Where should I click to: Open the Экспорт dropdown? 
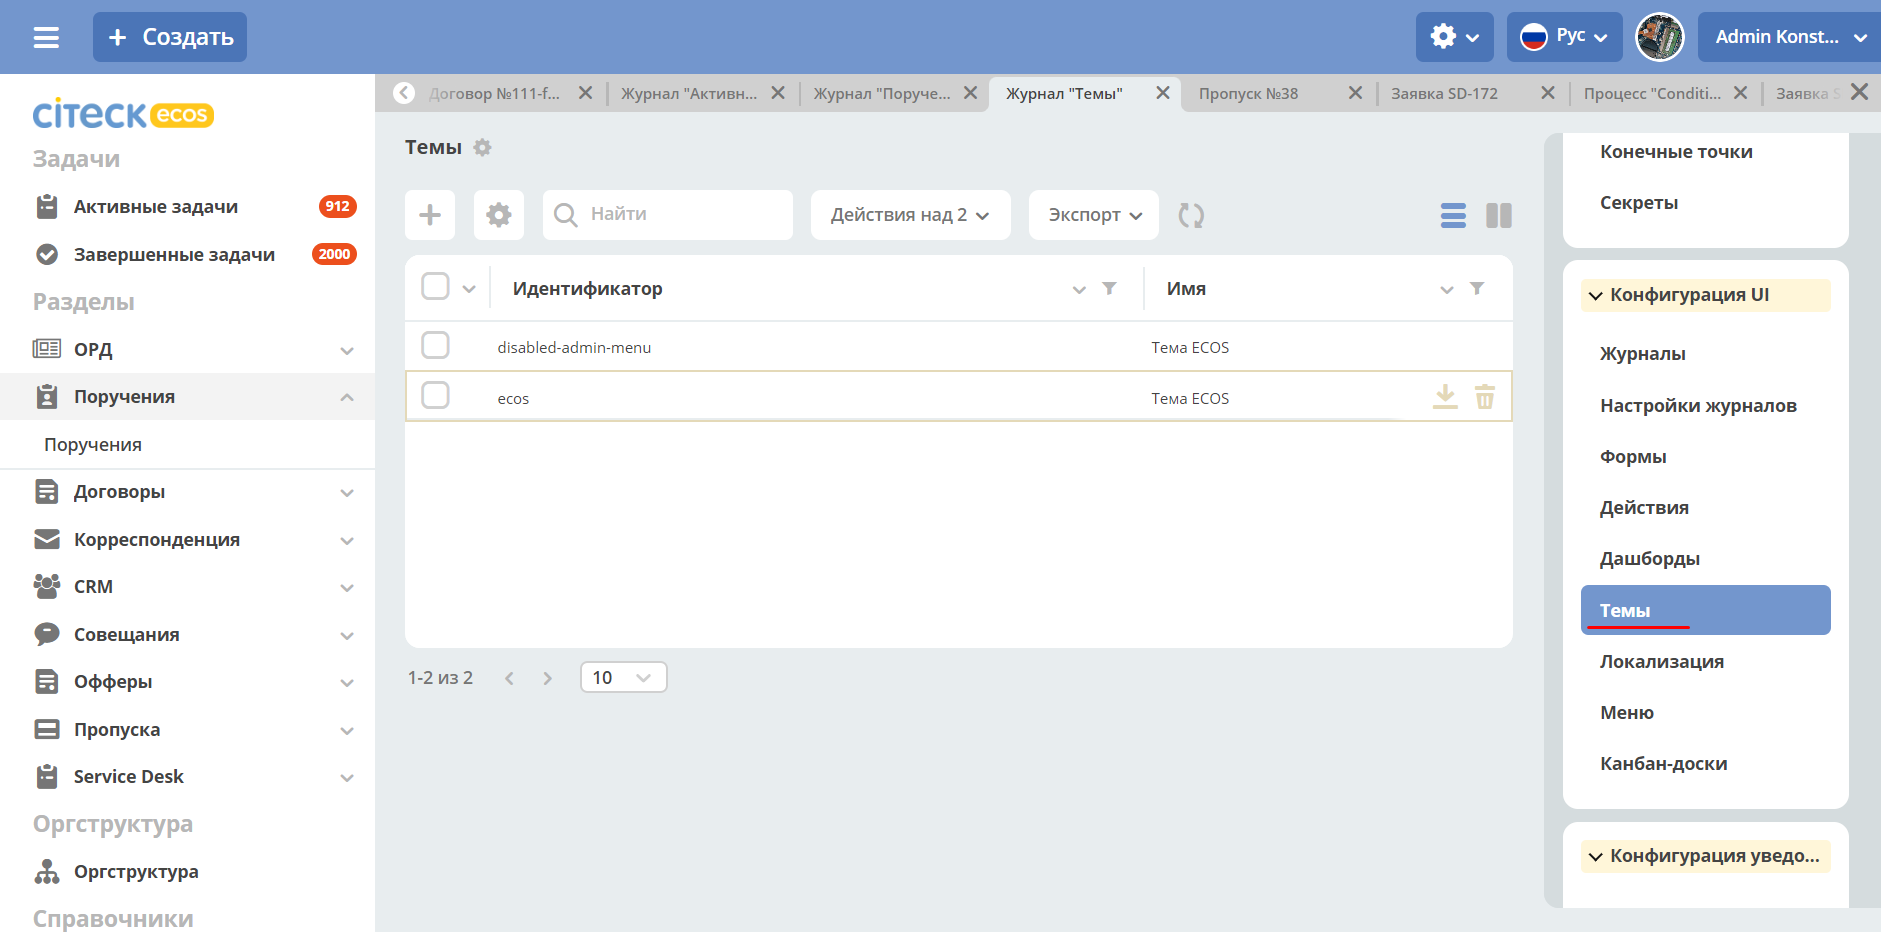pos(1094,215)
